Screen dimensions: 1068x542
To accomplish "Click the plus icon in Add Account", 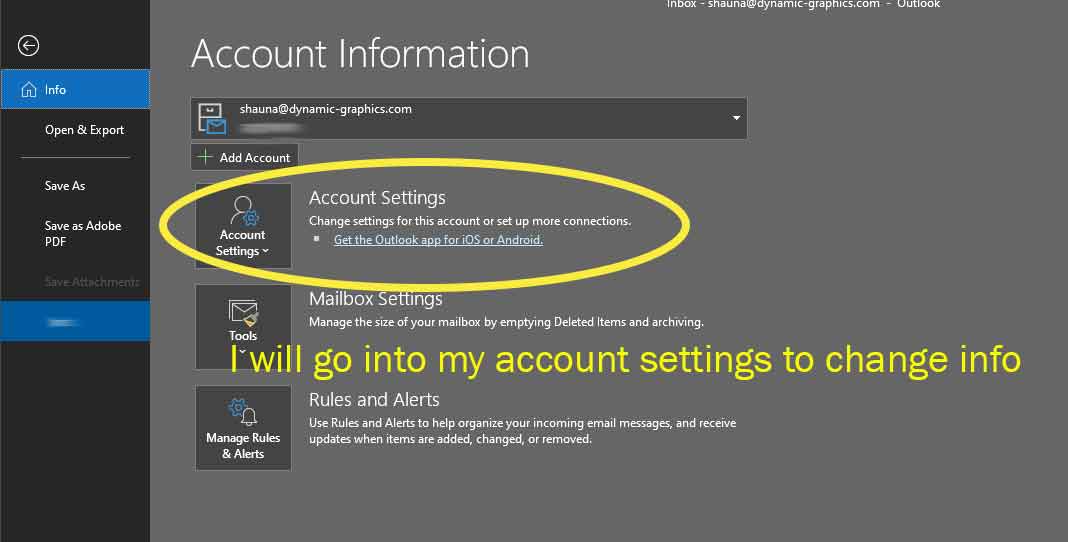I will (204, 157).
